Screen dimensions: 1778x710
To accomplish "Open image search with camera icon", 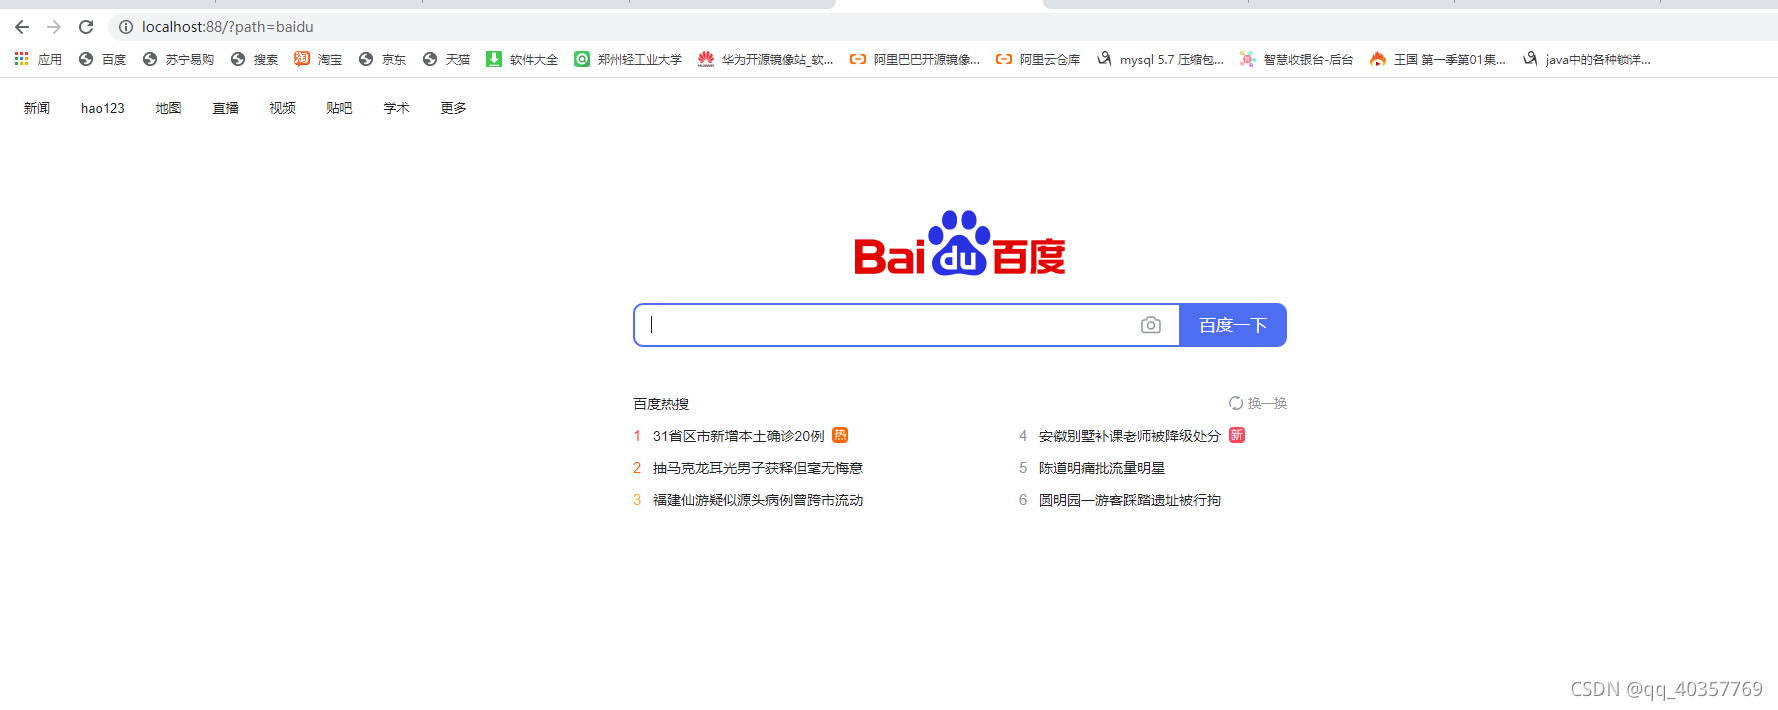I will 1151,325.
